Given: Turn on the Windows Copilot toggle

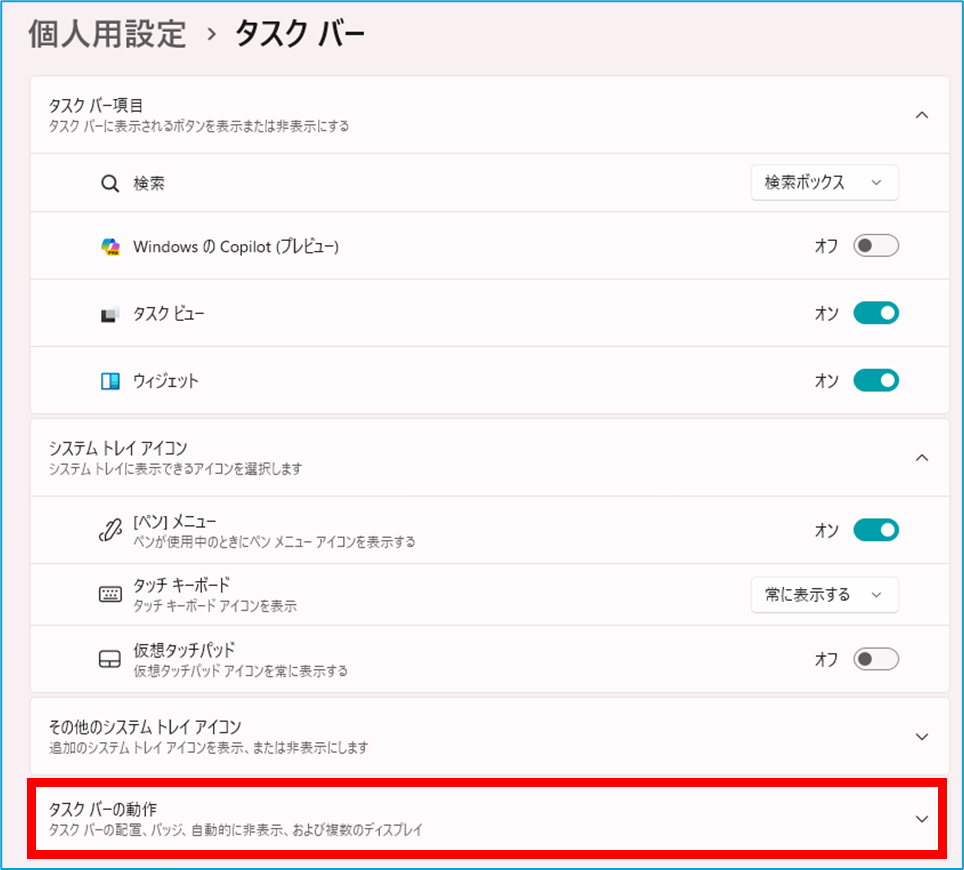Looking at the screenshot, I should coord(875,246).
